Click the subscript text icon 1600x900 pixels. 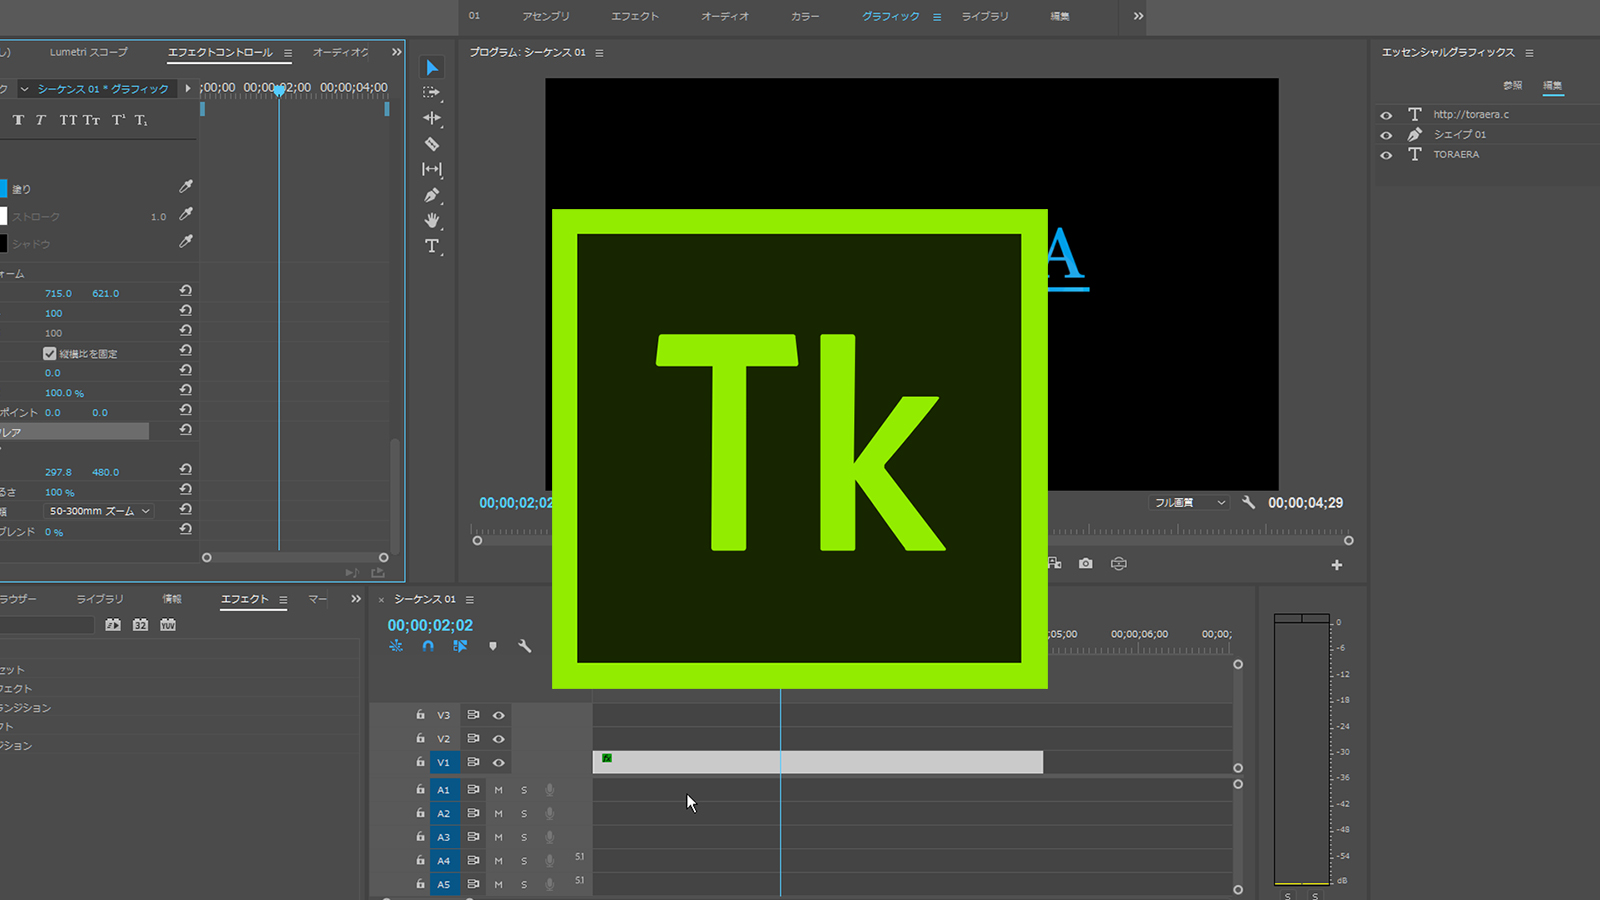coord(141,120)
